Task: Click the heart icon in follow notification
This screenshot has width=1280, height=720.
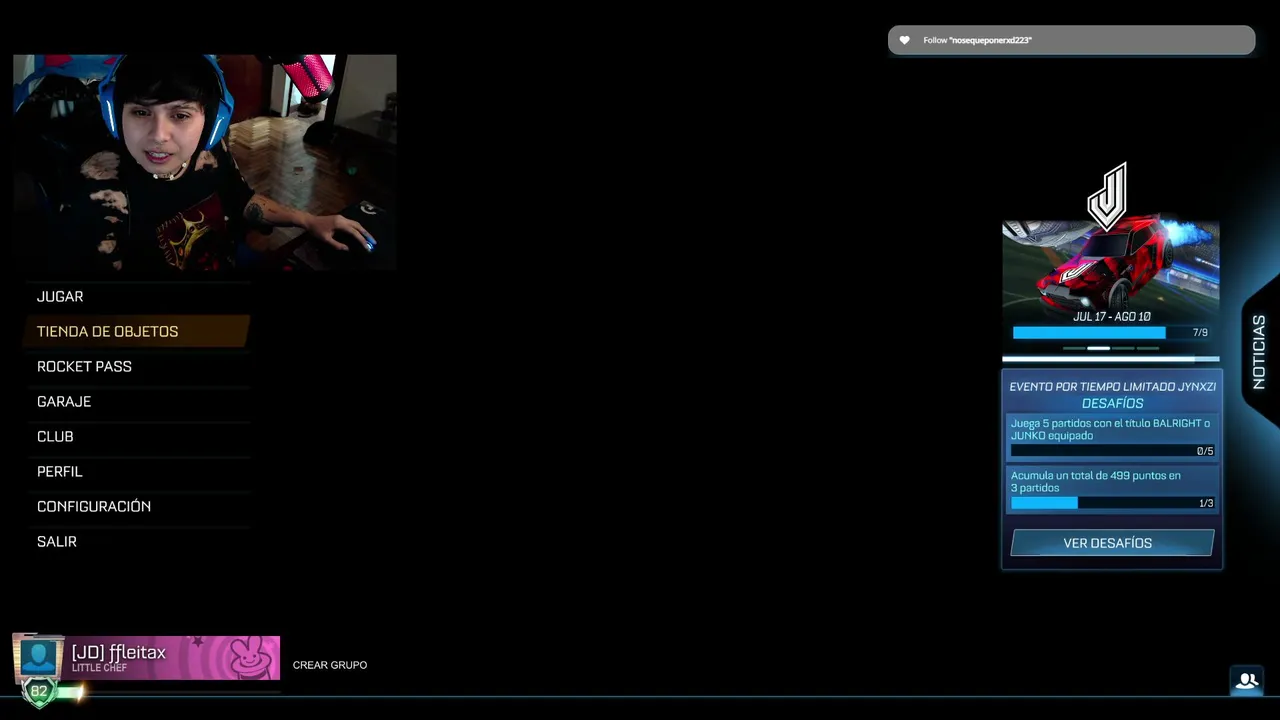Action: point(905,40)
